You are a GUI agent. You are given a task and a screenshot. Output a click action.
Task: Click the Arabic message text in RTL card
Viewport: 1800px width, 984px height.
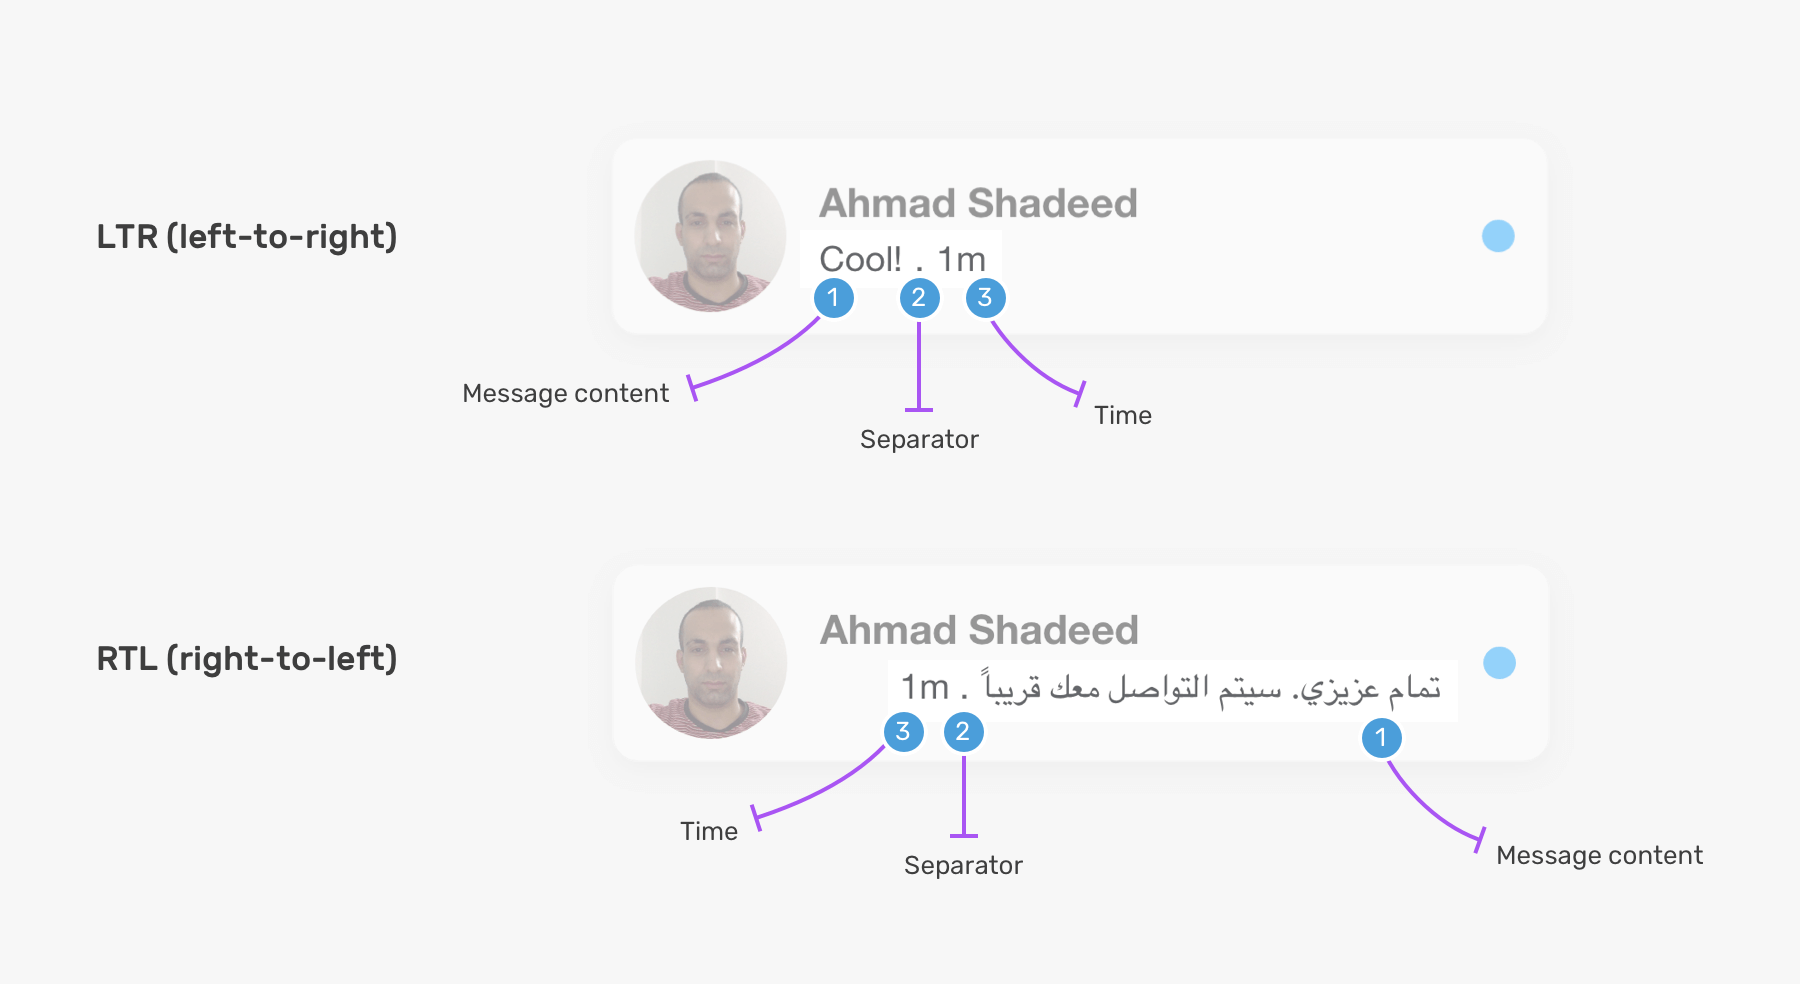[x=1212, y=688]
